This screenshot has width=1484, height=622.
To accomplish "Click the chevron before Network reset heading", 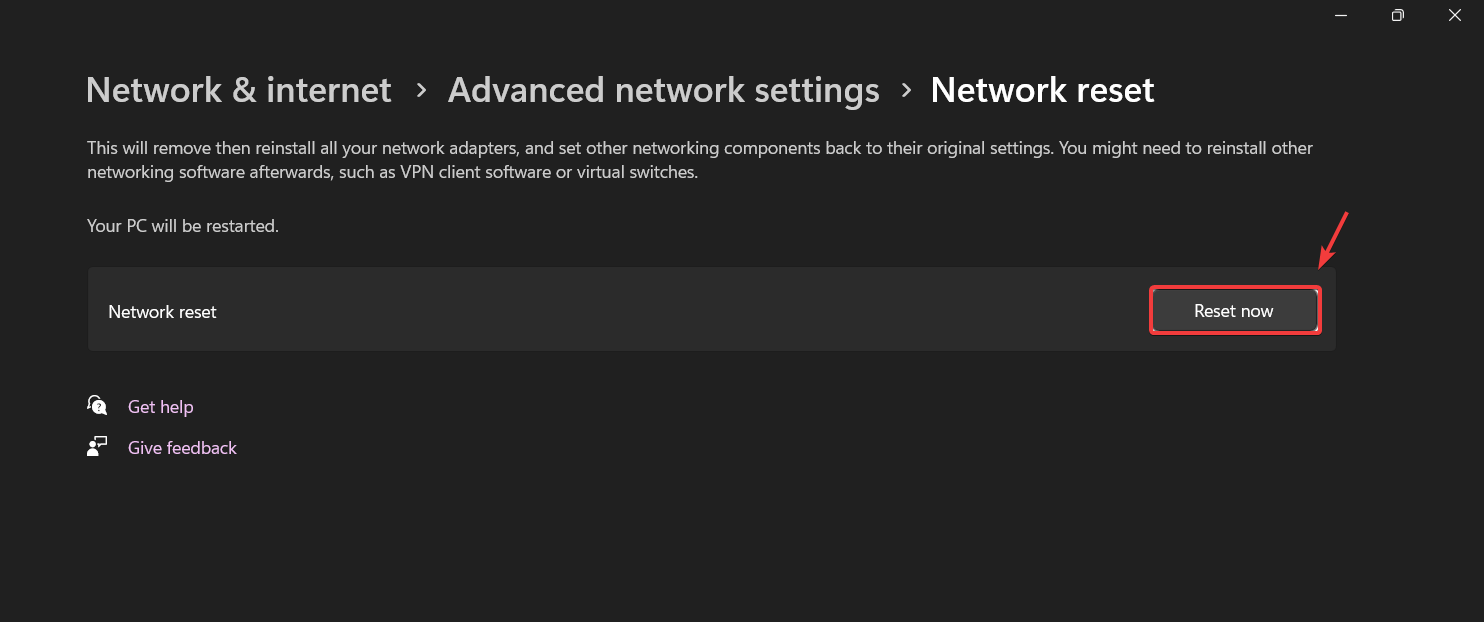I will 906,90.
